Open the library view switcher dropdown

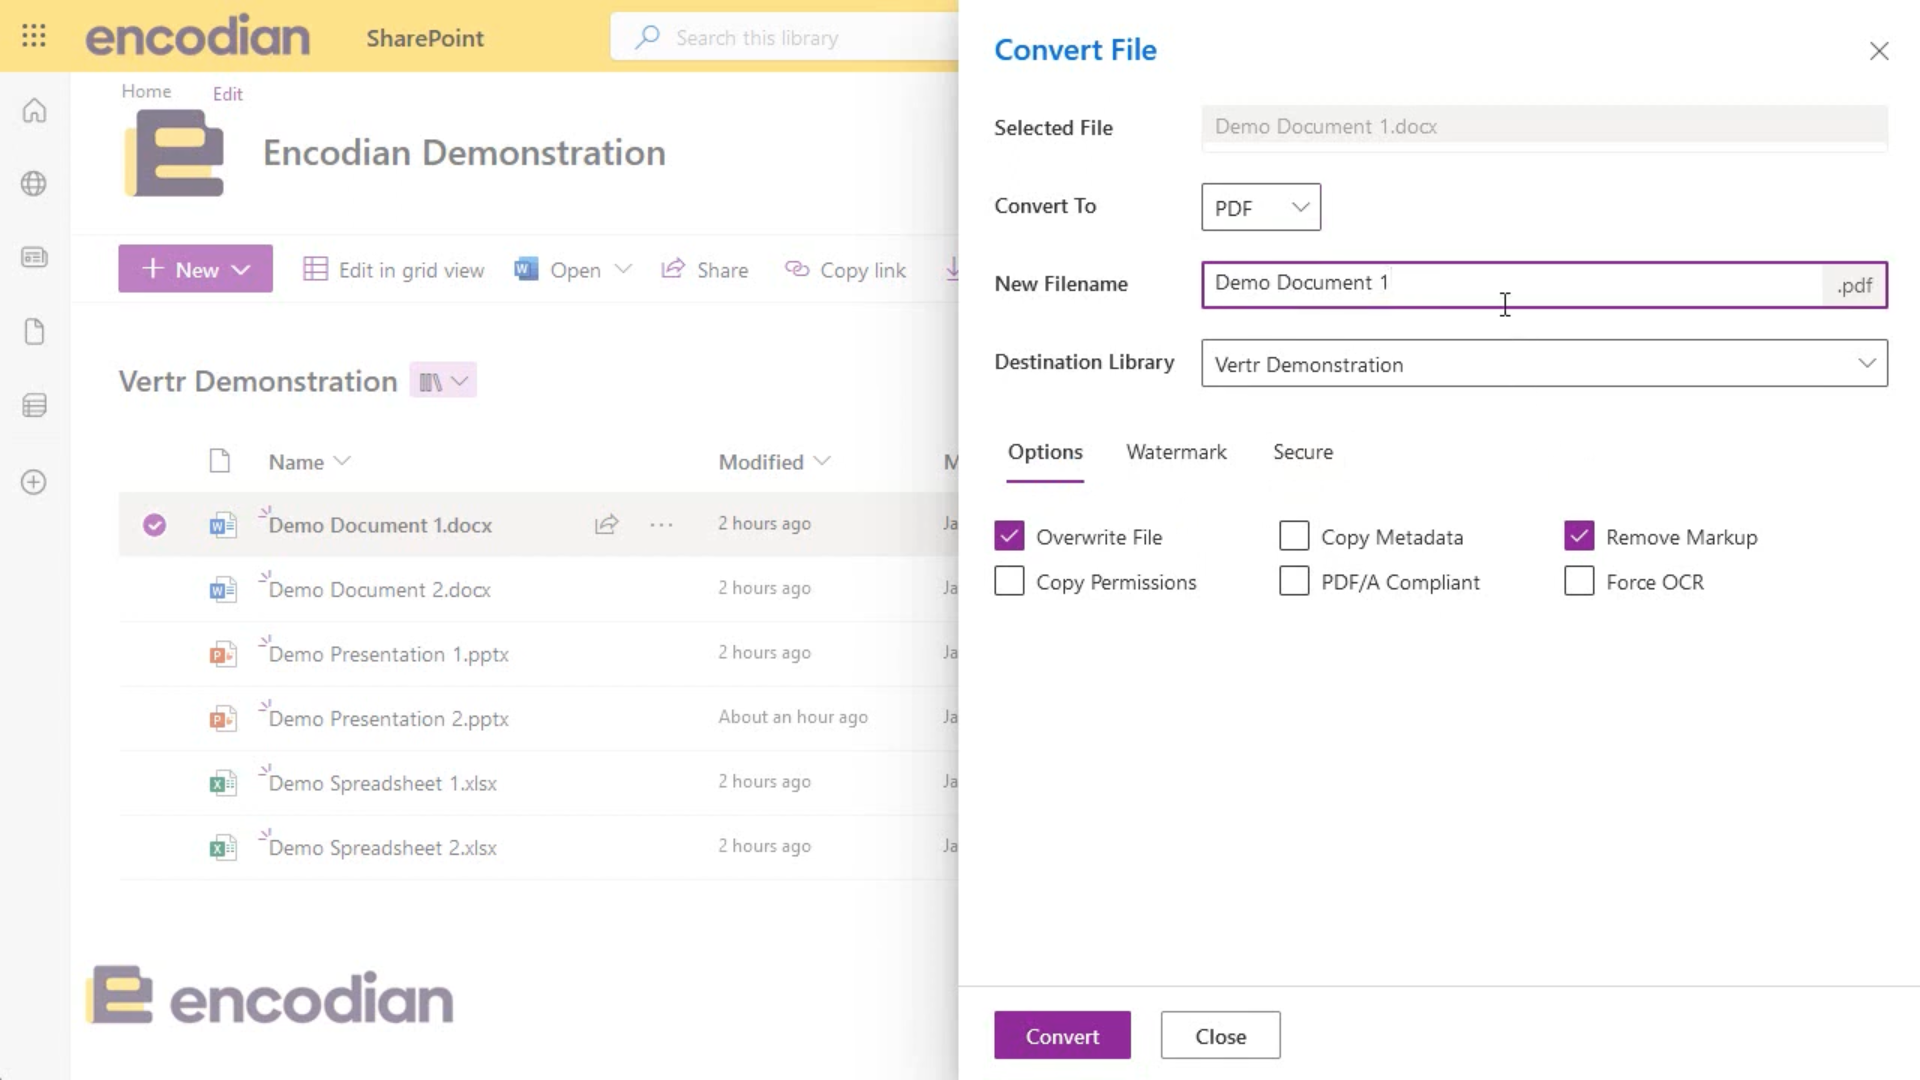tap(443, 381)
